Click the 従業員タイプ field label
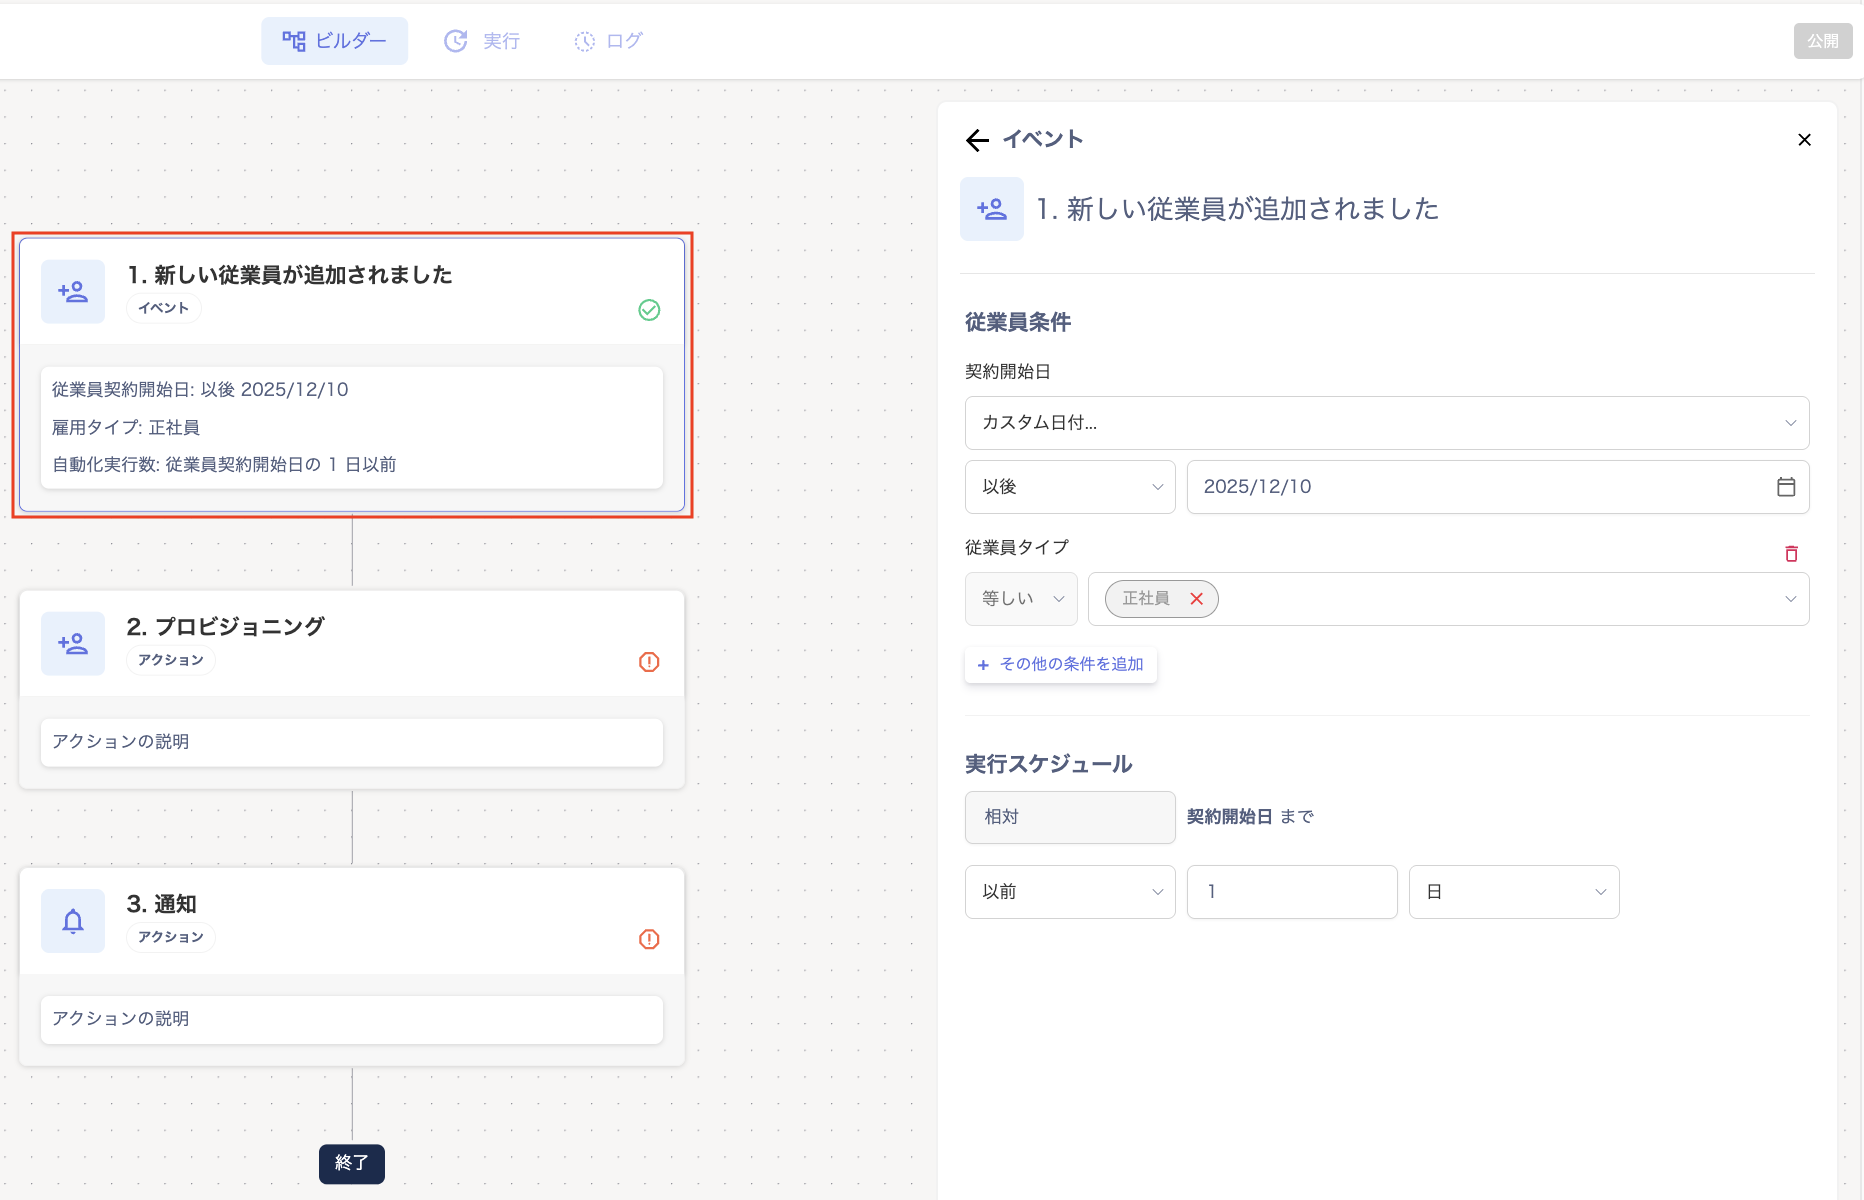Image resolution: width=1864 pixels, height=1200 pixels. tap(1017, 547)
